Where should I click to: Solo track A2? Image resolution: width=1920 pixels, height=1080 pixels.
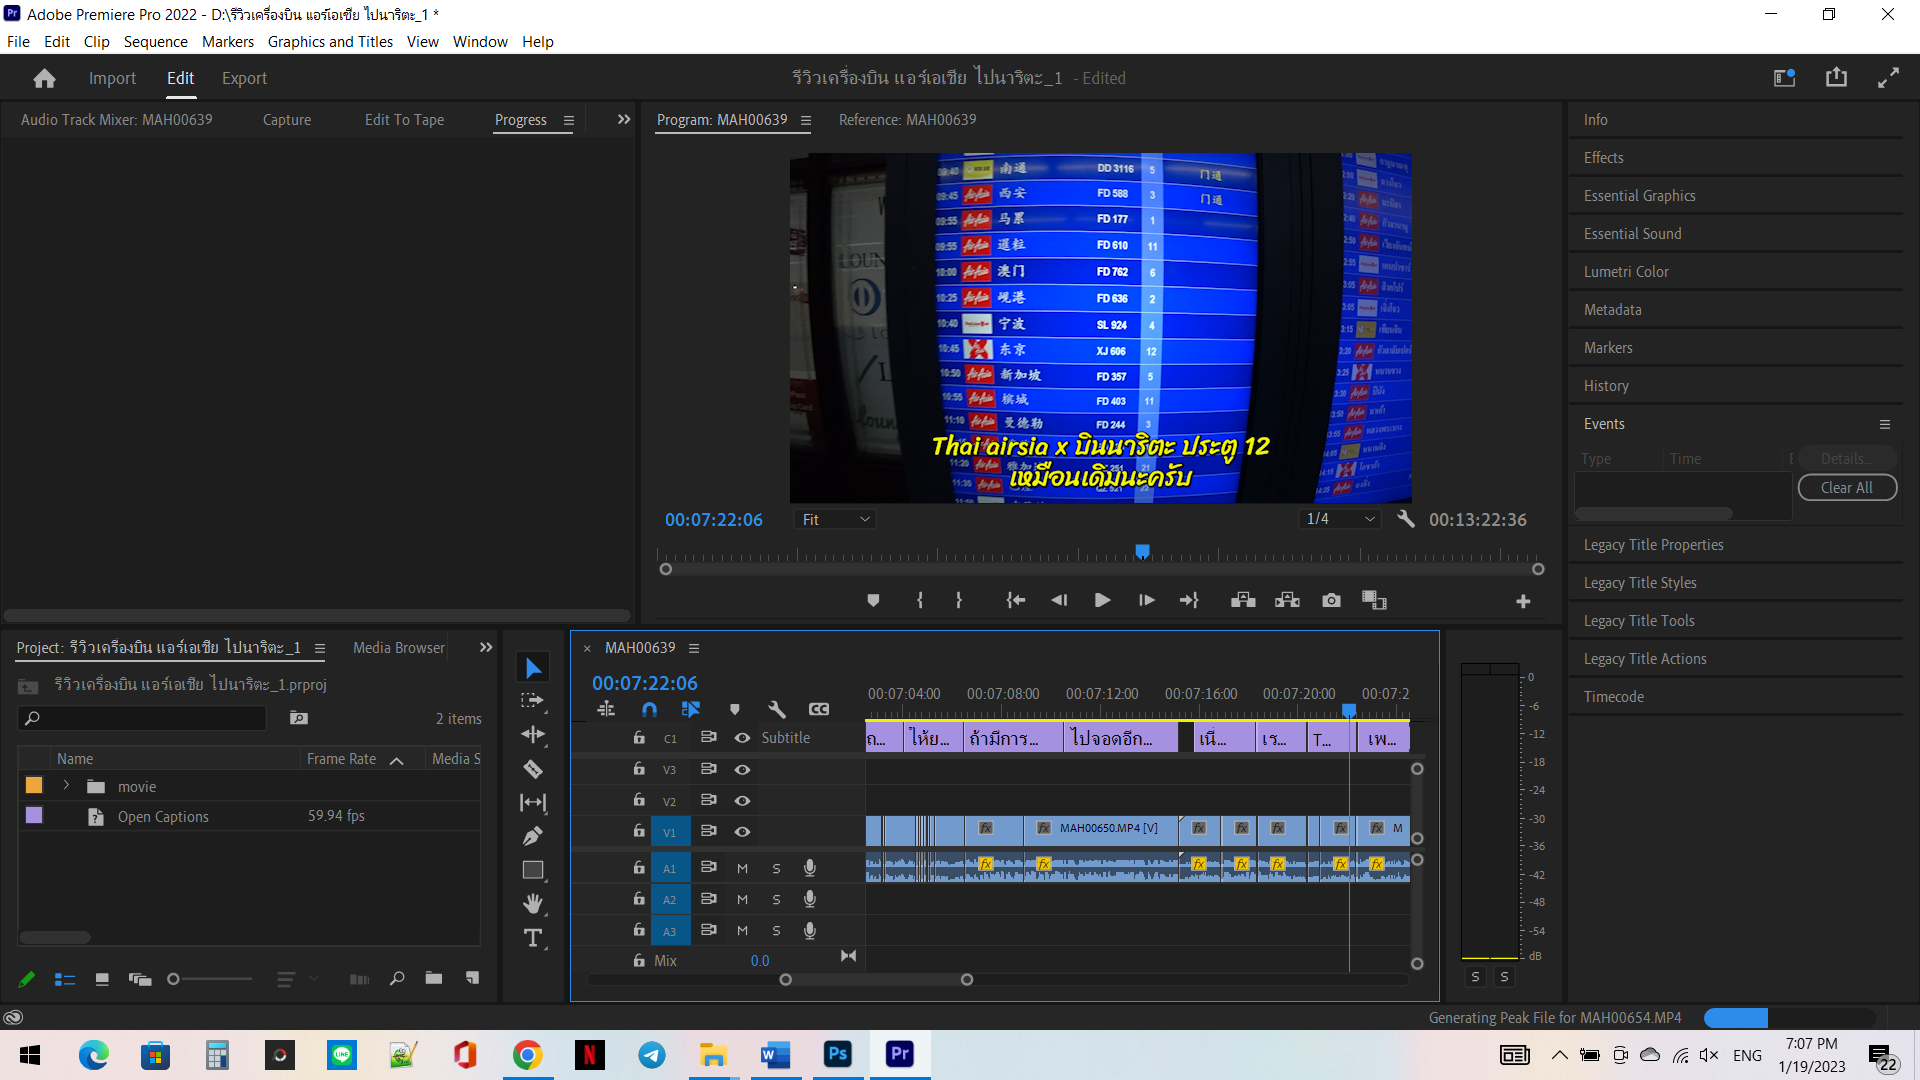[776, 900]
